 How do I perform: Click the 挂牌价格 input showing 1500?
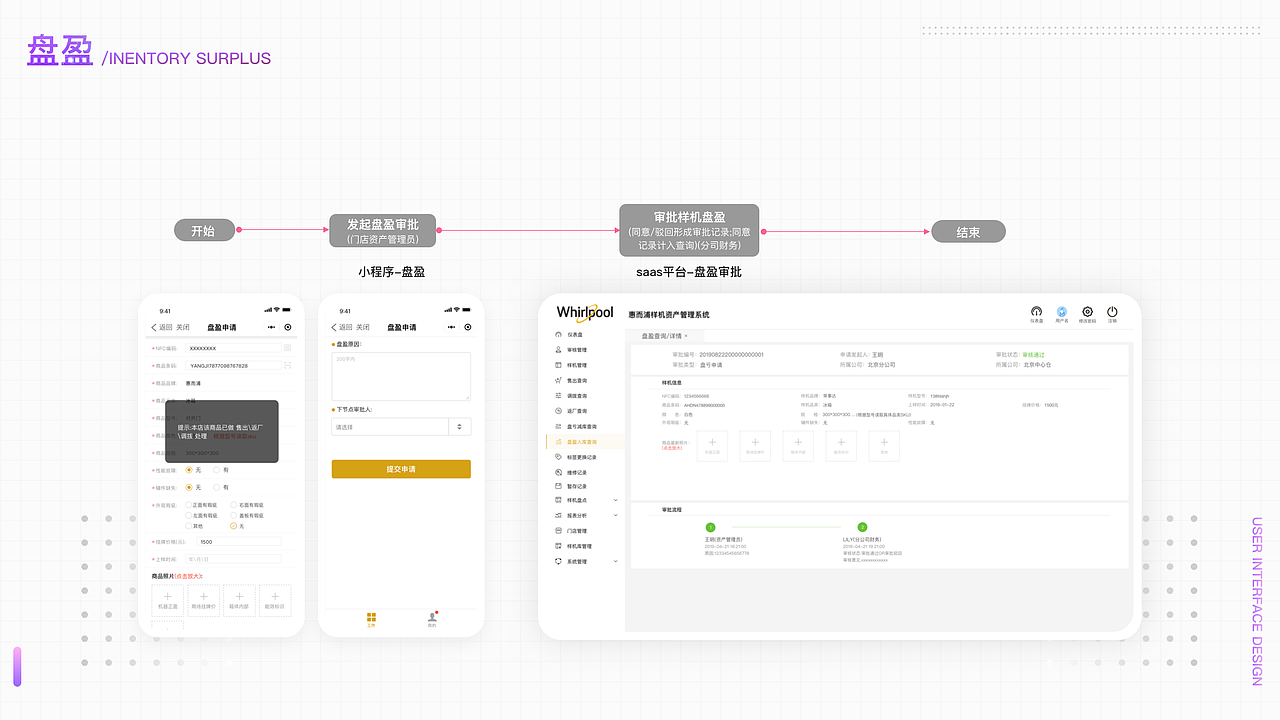237,541
